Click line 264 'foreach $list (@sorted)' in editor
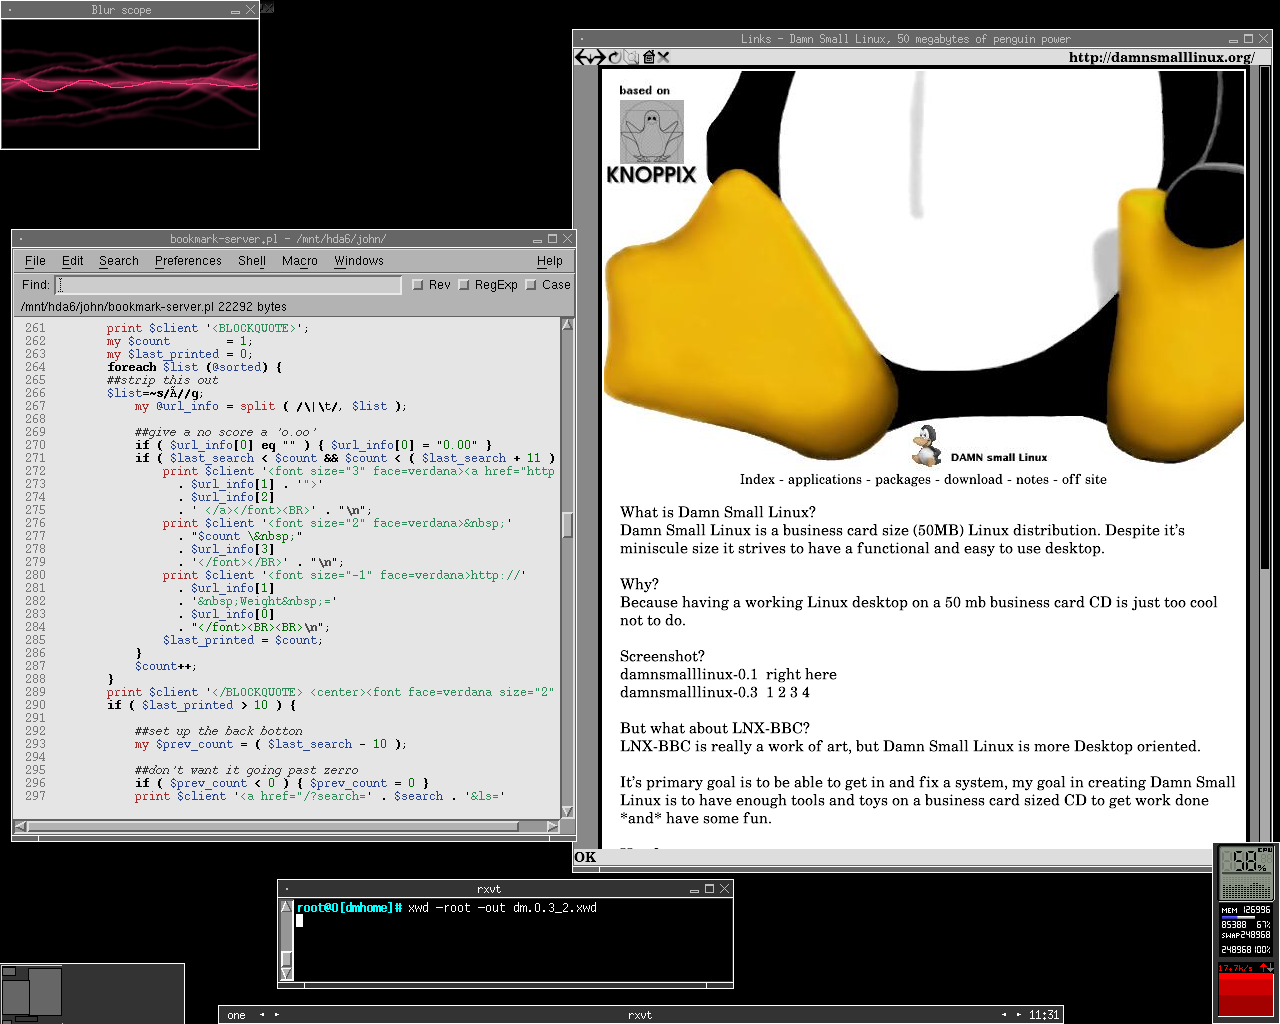 pos(194,367)
